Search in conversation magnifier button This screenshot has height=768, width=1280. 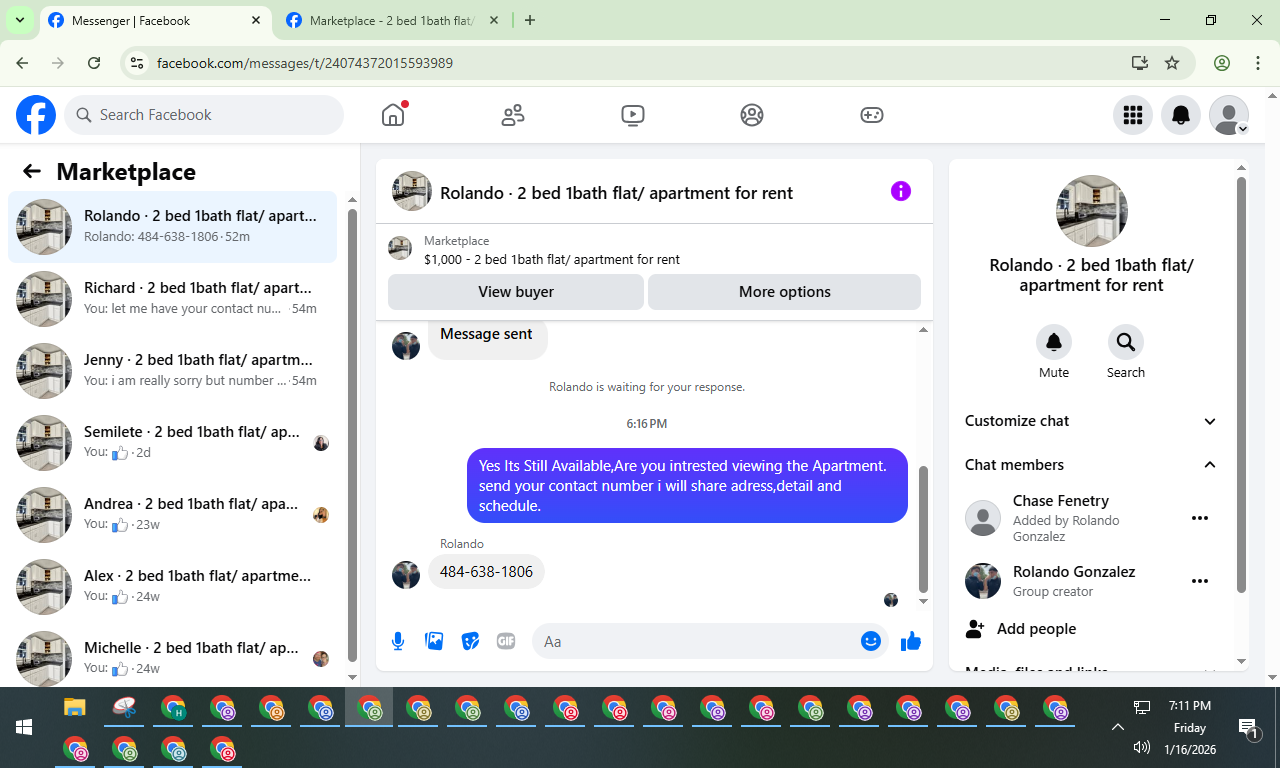pyautogui.click(x=1126, y=342)
